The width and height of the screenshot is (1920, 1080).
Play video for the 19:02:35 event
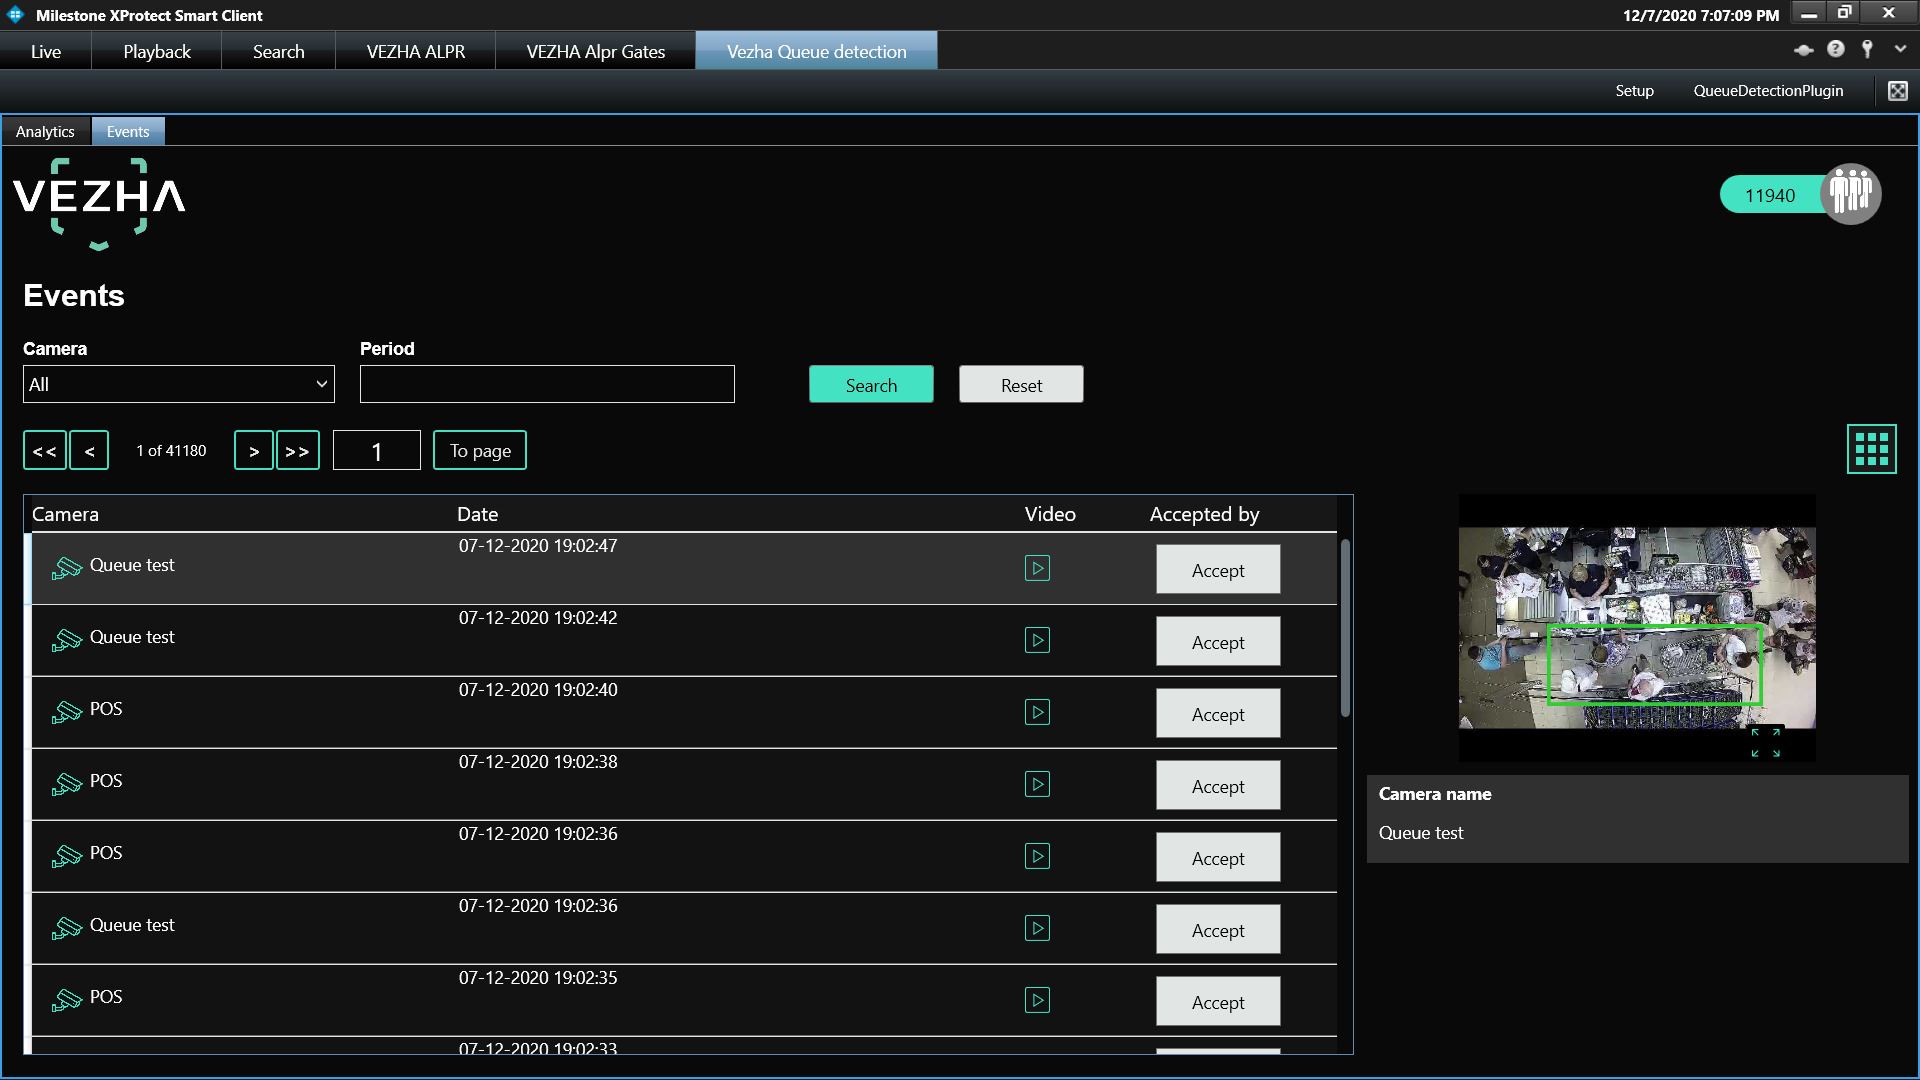[x=1037, y=1000]
